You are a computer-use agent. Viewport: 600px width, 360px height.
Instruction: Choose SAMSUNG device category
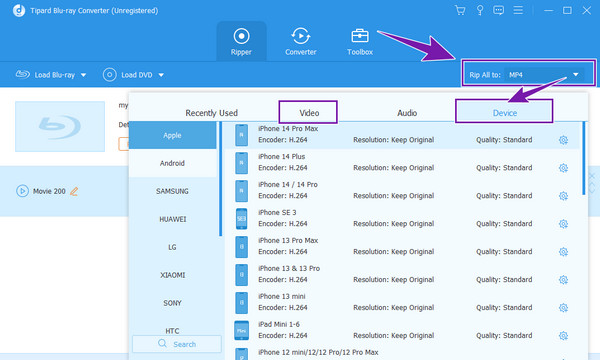pyautogui.click(x=173, y=191)
